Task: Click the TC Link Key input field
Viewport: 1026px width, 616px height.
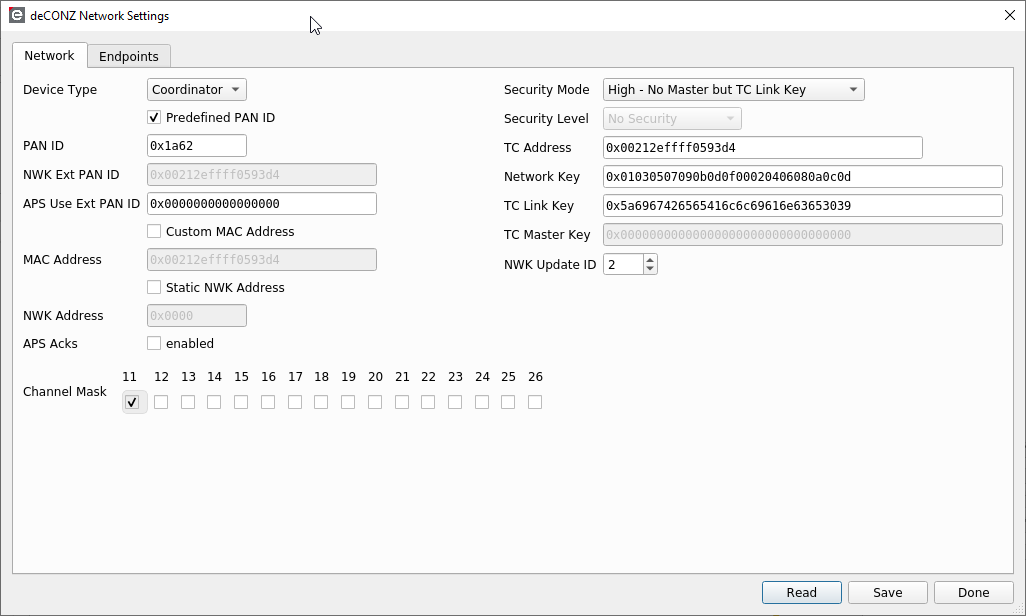Action: (803, 206)
